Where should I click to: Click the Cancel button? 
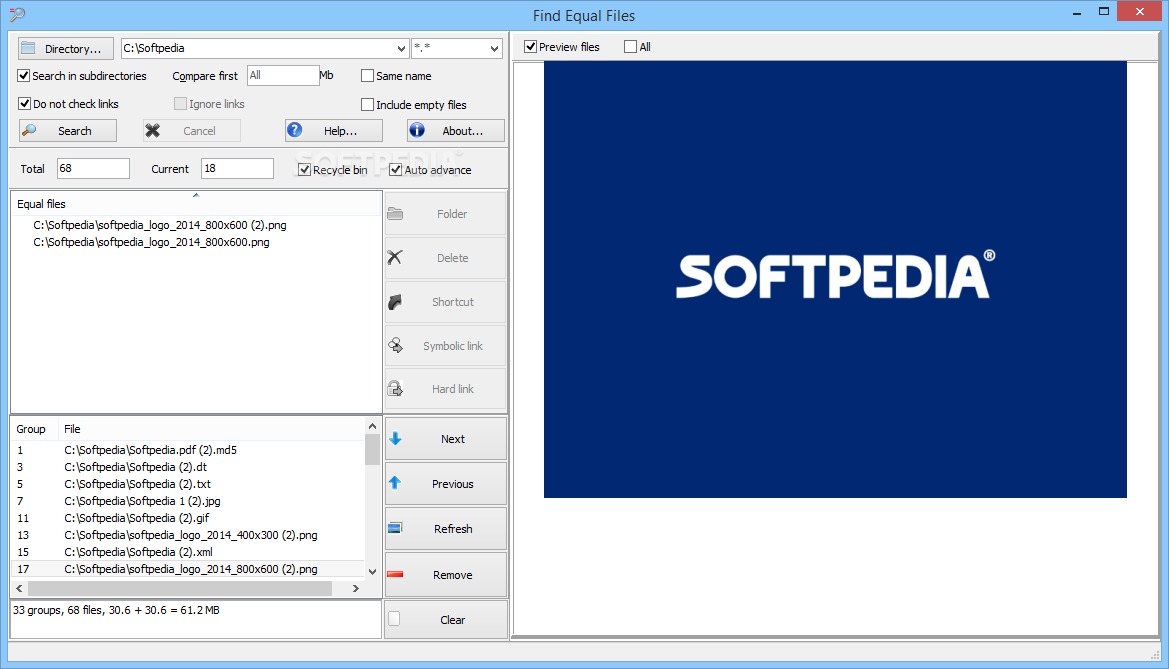tap(192, 131)
